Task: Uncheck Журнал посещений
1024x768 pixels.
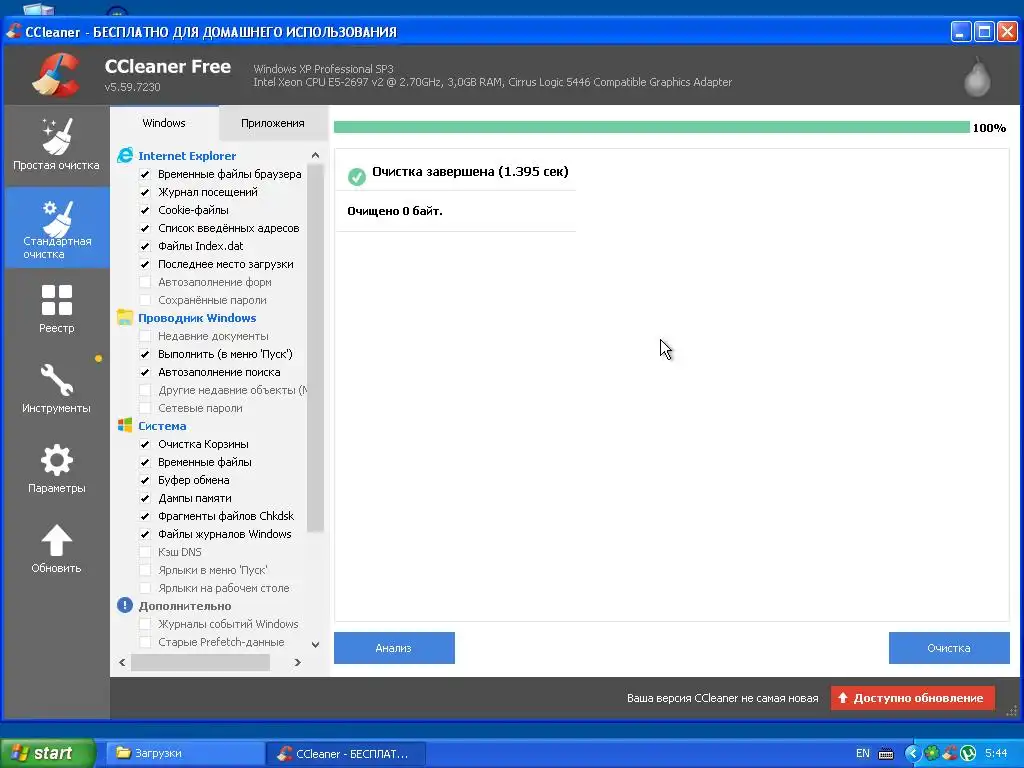Action: pos(145,192)
